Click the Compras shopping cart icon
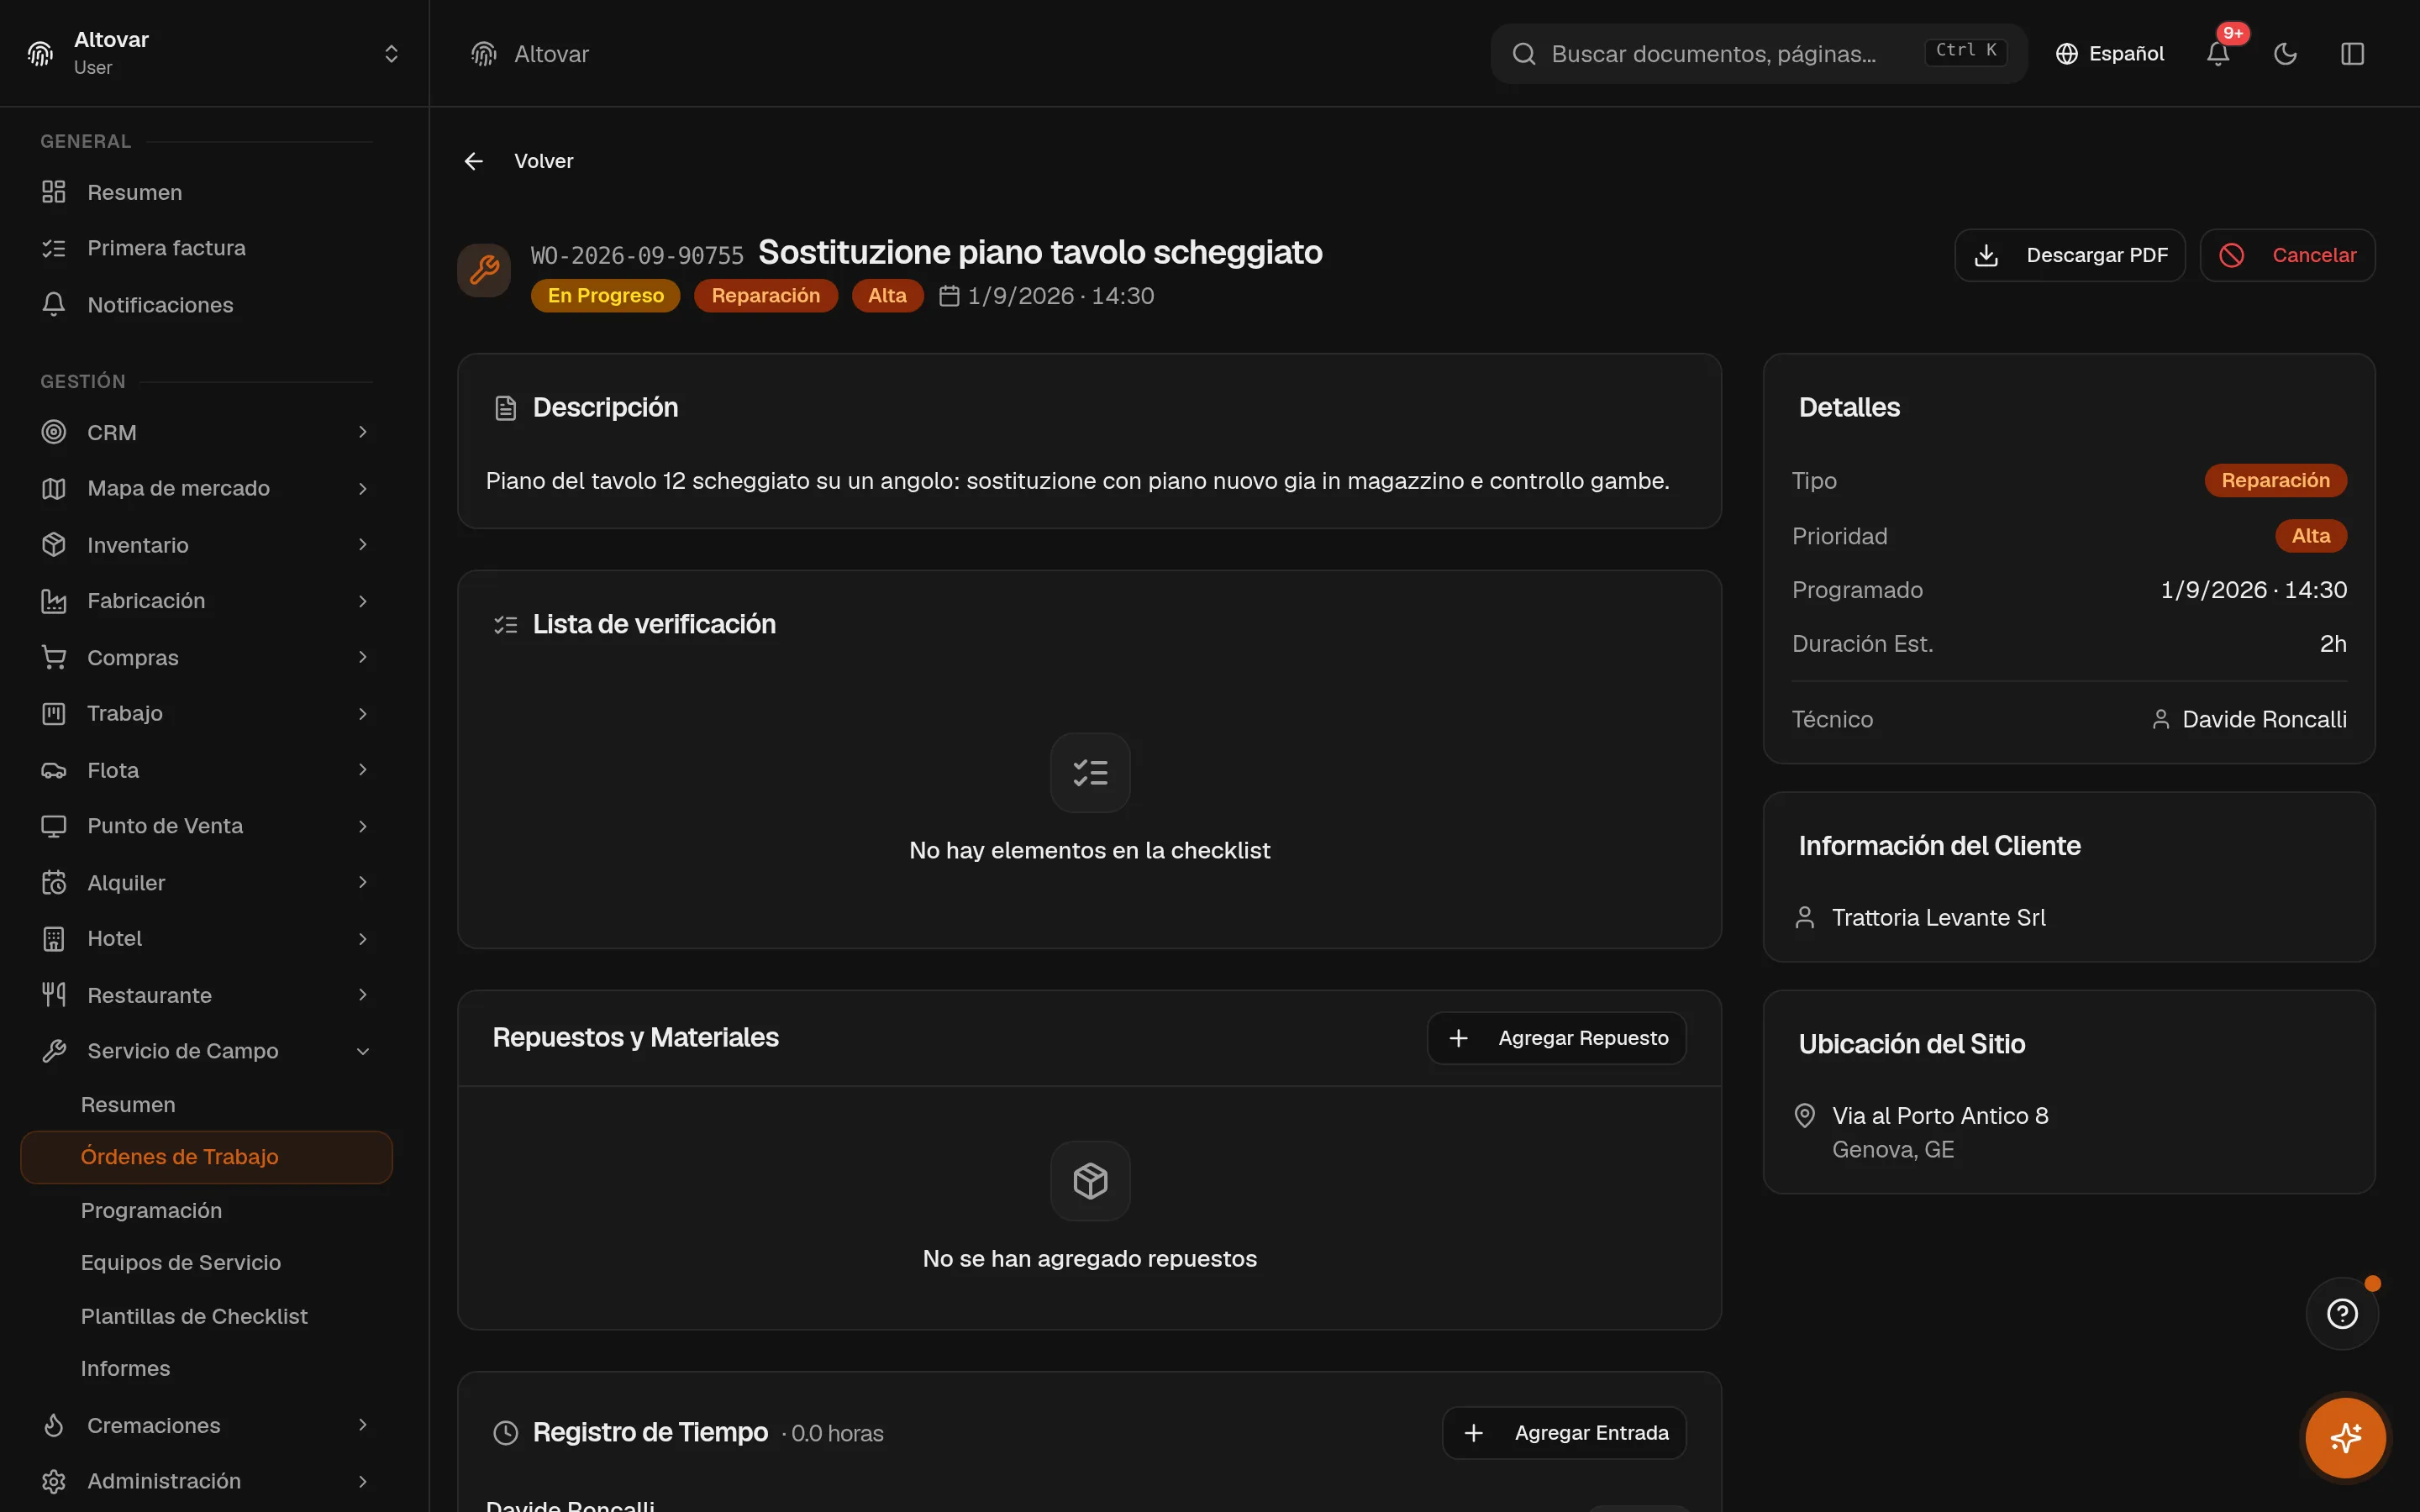Screen dimensions: 2420x1512 [54, 658]
